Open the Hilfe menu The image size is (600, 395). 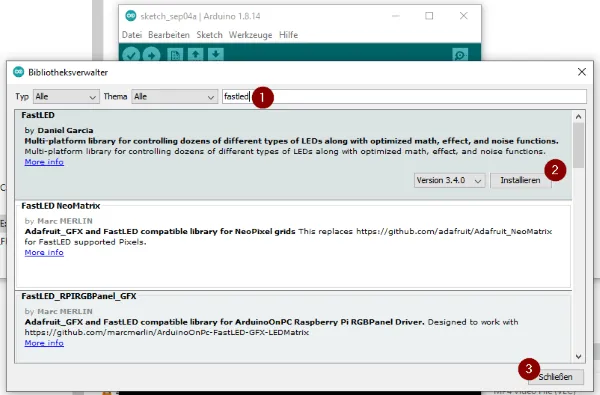coord(289,35)
